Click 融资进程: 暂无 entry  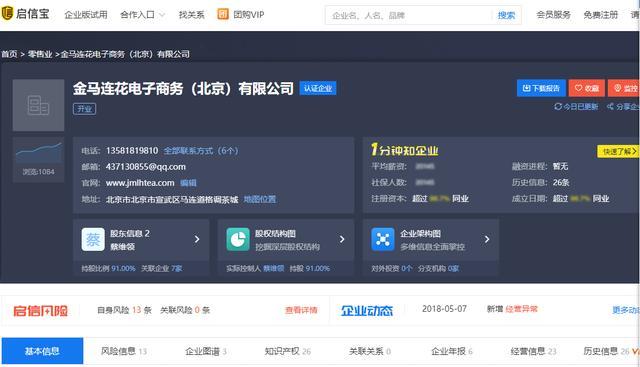click(x=540, y=166)
